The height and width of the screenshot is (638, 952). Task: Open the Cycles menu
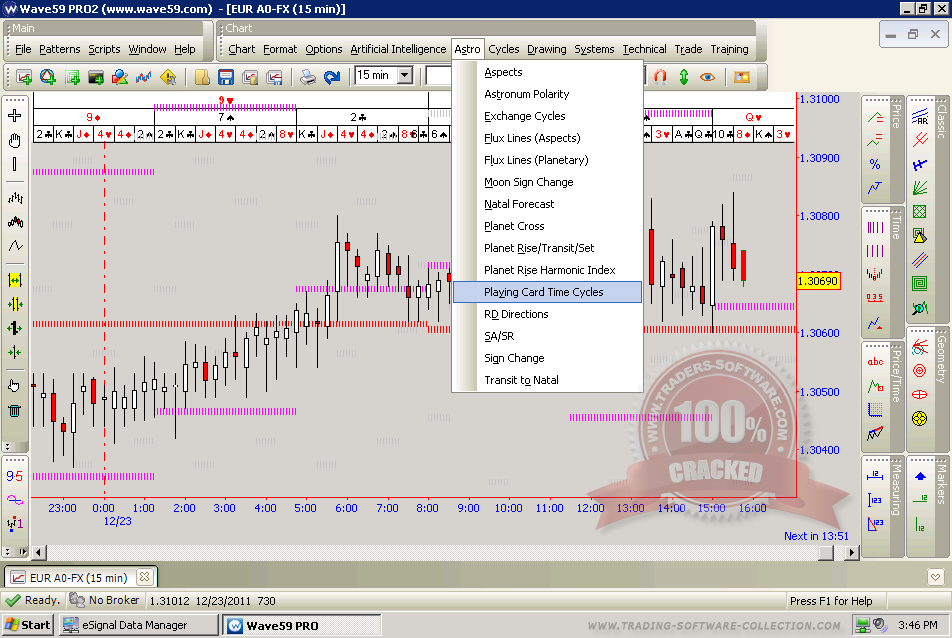[503, 49]
